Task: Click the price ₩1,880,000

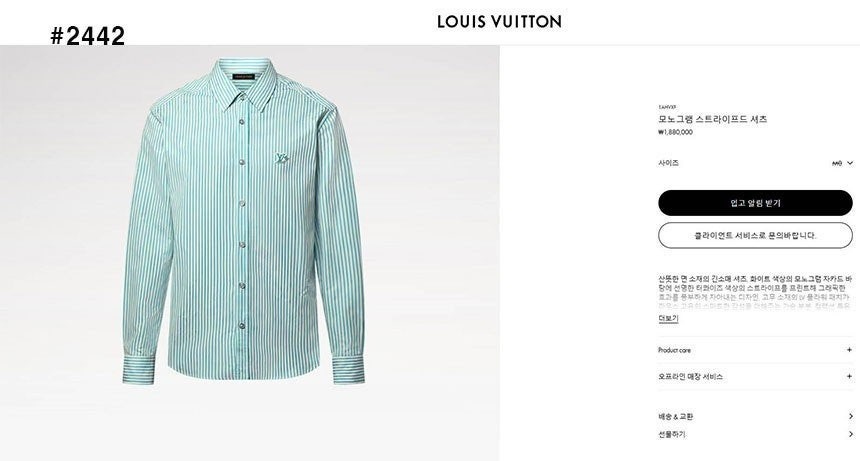Action: pyautogui.click(x=675, y=132)
